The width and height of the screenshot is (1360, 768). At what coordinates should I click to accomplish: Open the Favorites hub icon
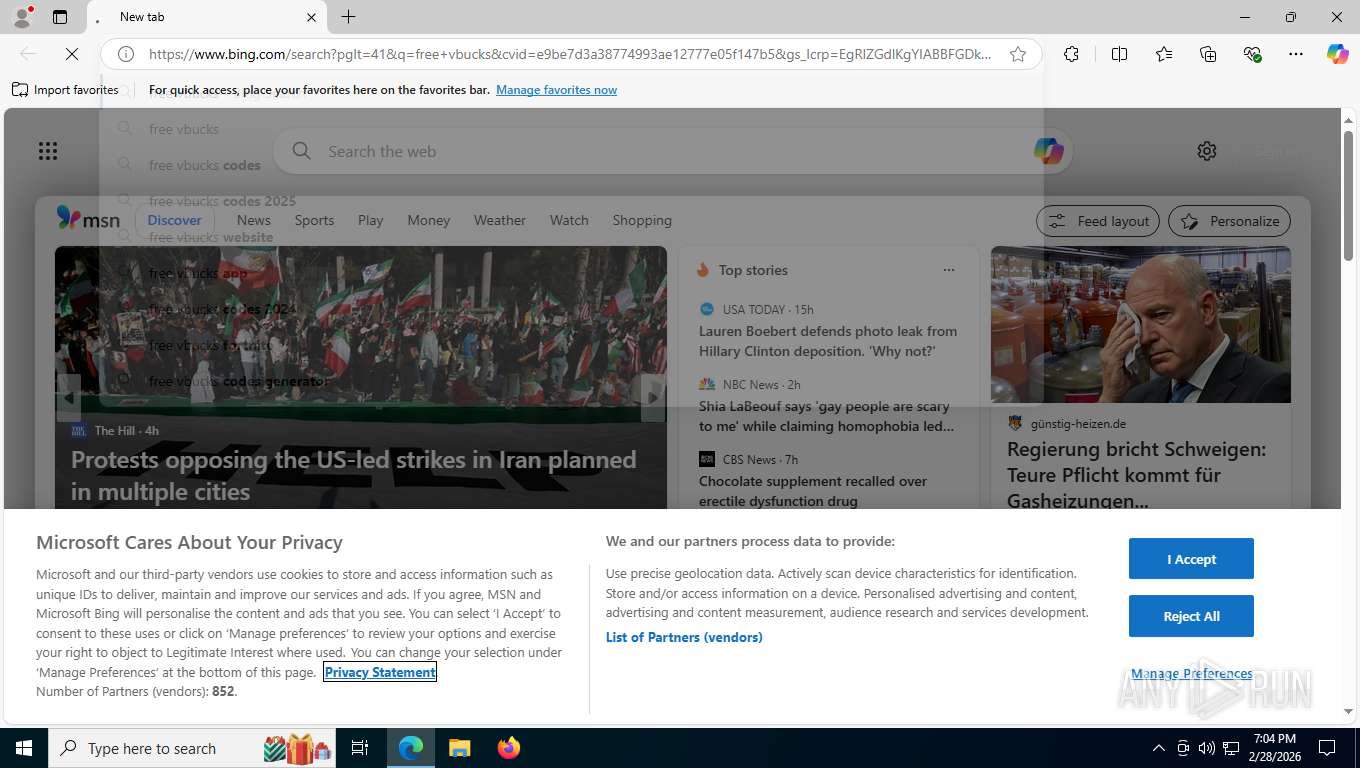coord(1164,54)
